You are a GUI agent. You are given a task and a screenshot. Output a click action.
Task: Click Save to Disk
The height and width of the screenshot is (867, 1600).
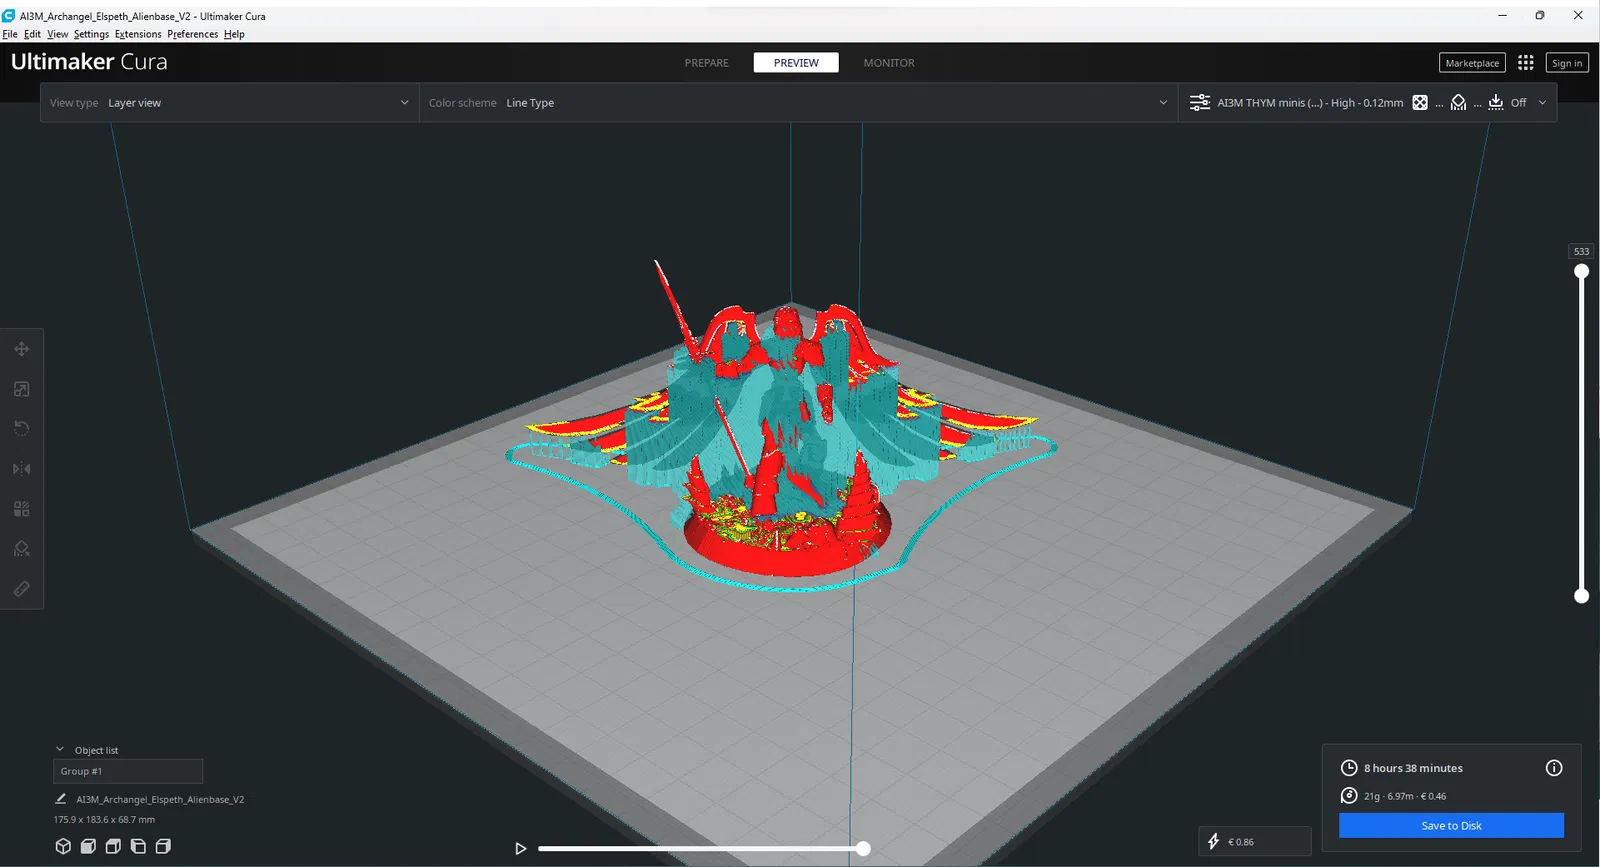pyautogui.click(x=1451, y=825)
